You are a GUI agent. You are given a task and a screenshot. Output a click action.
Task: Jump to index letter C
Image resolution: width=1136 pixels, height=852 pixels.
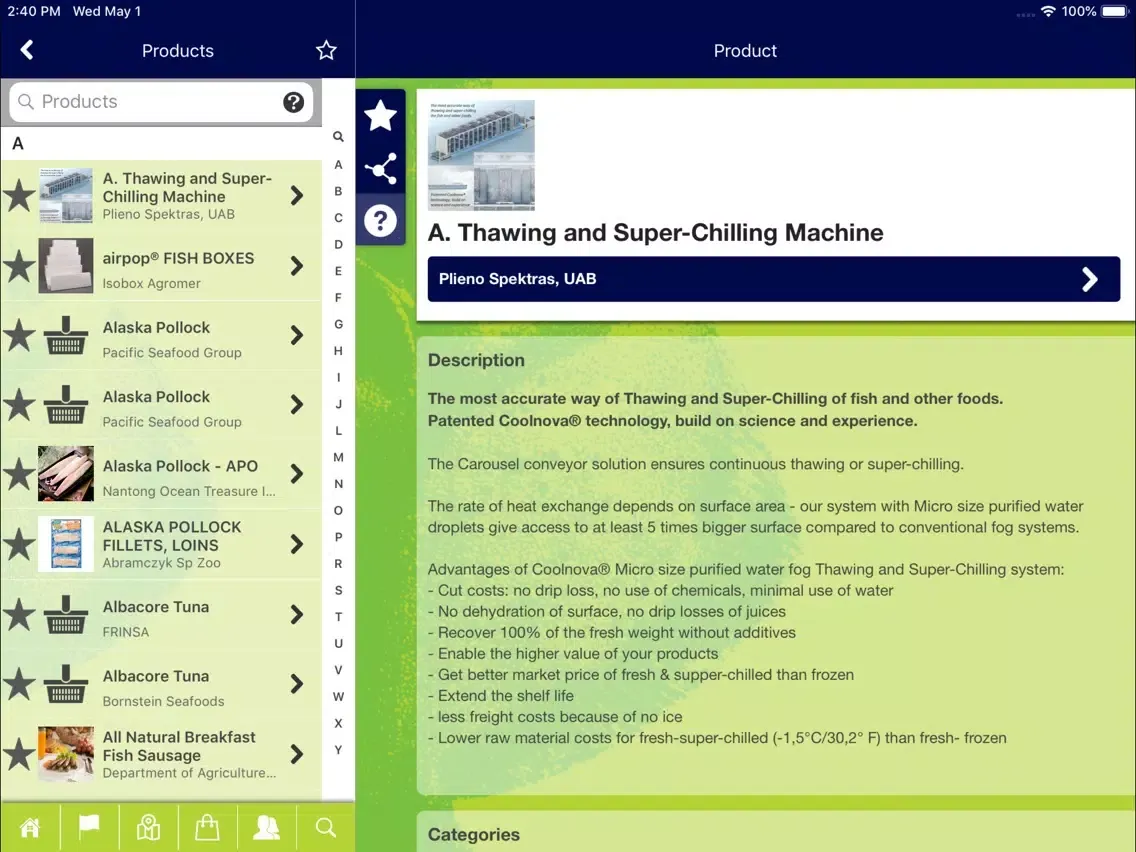[338, 218]
